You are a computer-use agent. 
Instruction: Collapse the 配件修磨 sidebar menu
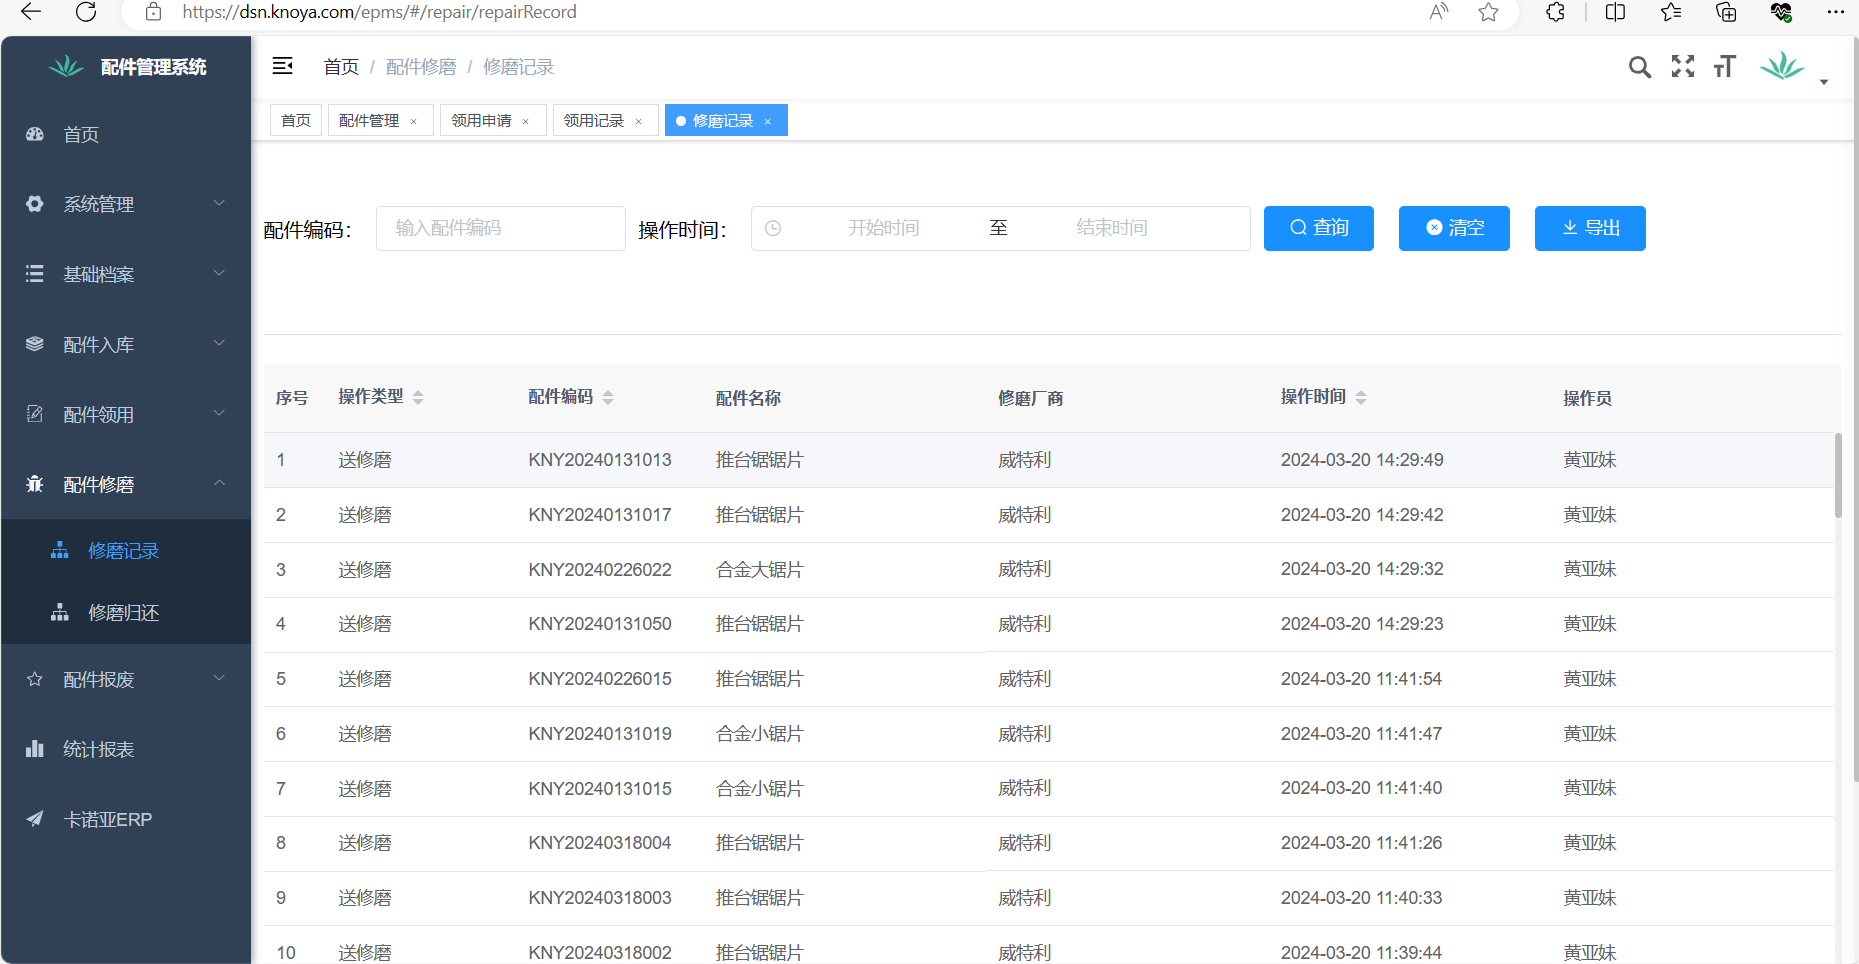point(126,484)
